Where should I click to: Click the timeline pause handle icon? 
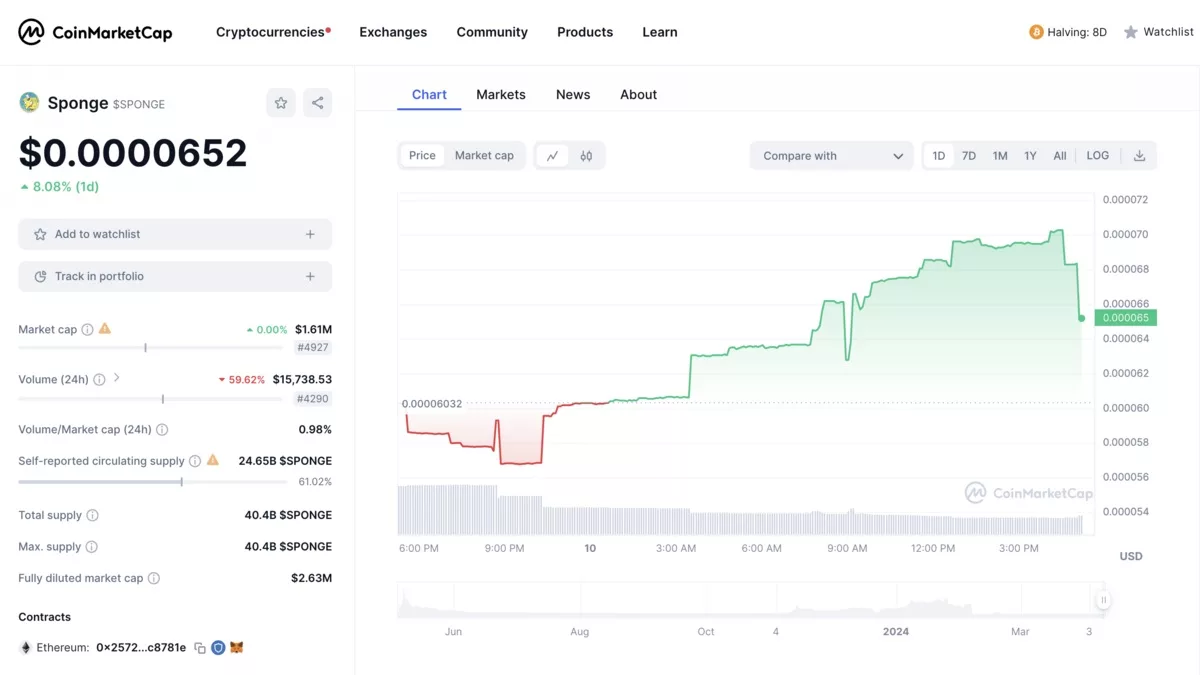click(x=1103, y=600)
